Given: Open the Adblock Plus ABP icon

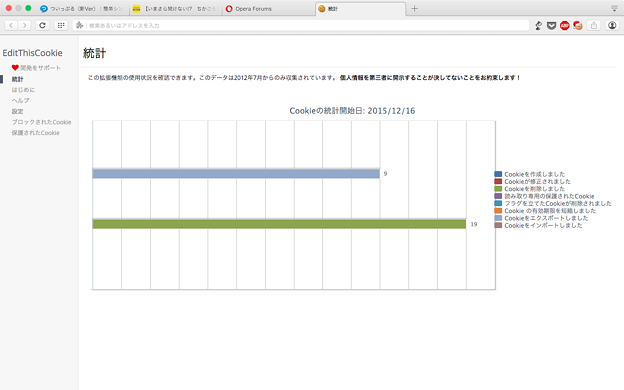Looking at the screenshot, I should point(564,25).
